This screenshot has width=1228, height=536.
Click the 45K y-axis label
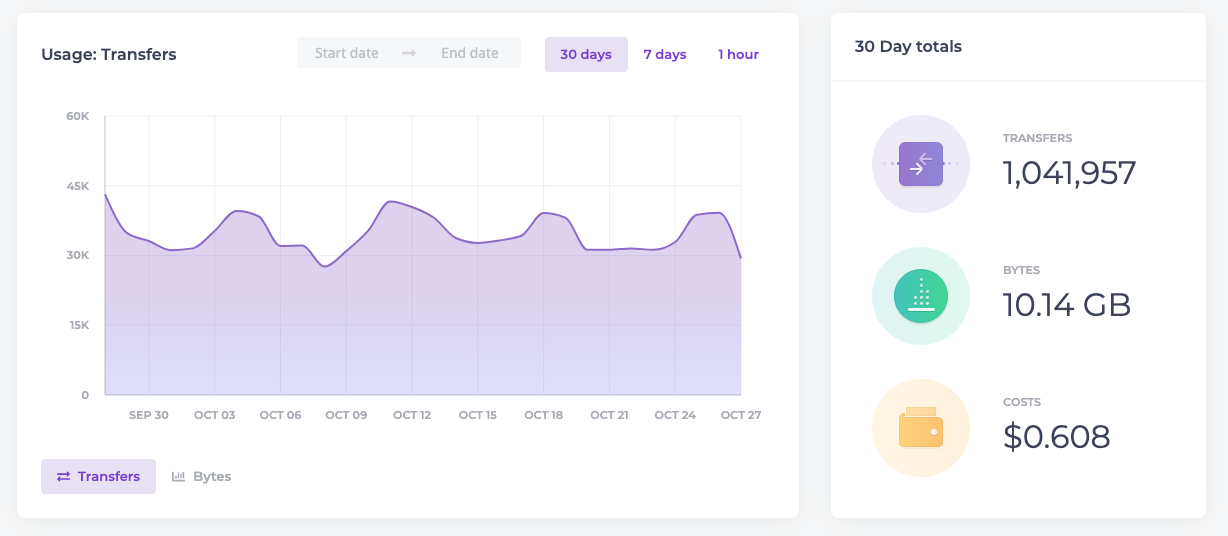point(78,186)
